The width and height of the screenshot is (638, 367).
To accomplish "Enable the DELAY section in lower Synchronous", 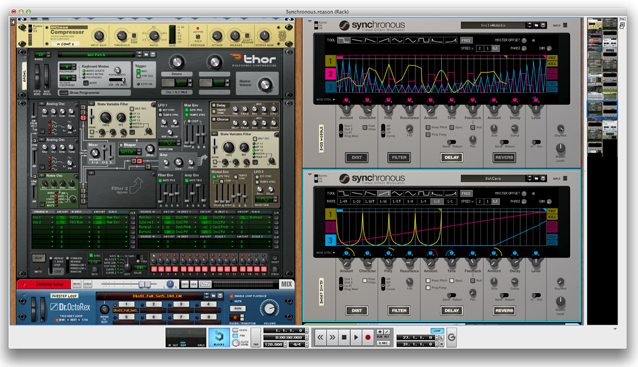I will click(x=452, y=310).
